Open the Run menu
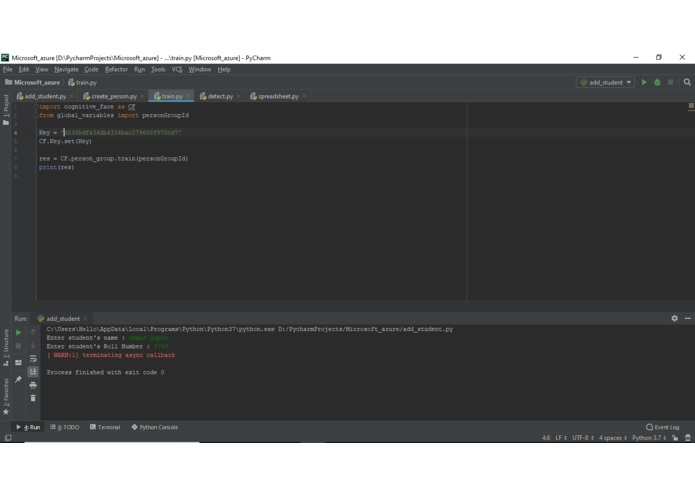The width and height of the screenshot is (695, 494). (140, 70)
